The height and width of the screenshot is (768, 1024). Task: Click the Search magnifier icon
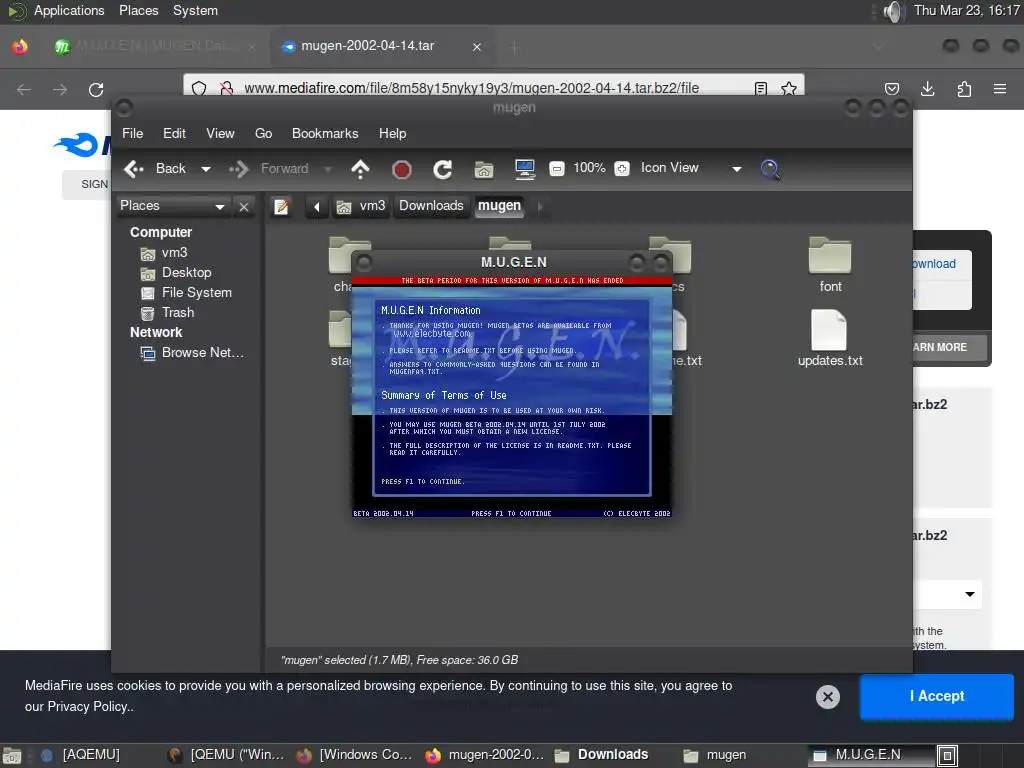(770, 169)
